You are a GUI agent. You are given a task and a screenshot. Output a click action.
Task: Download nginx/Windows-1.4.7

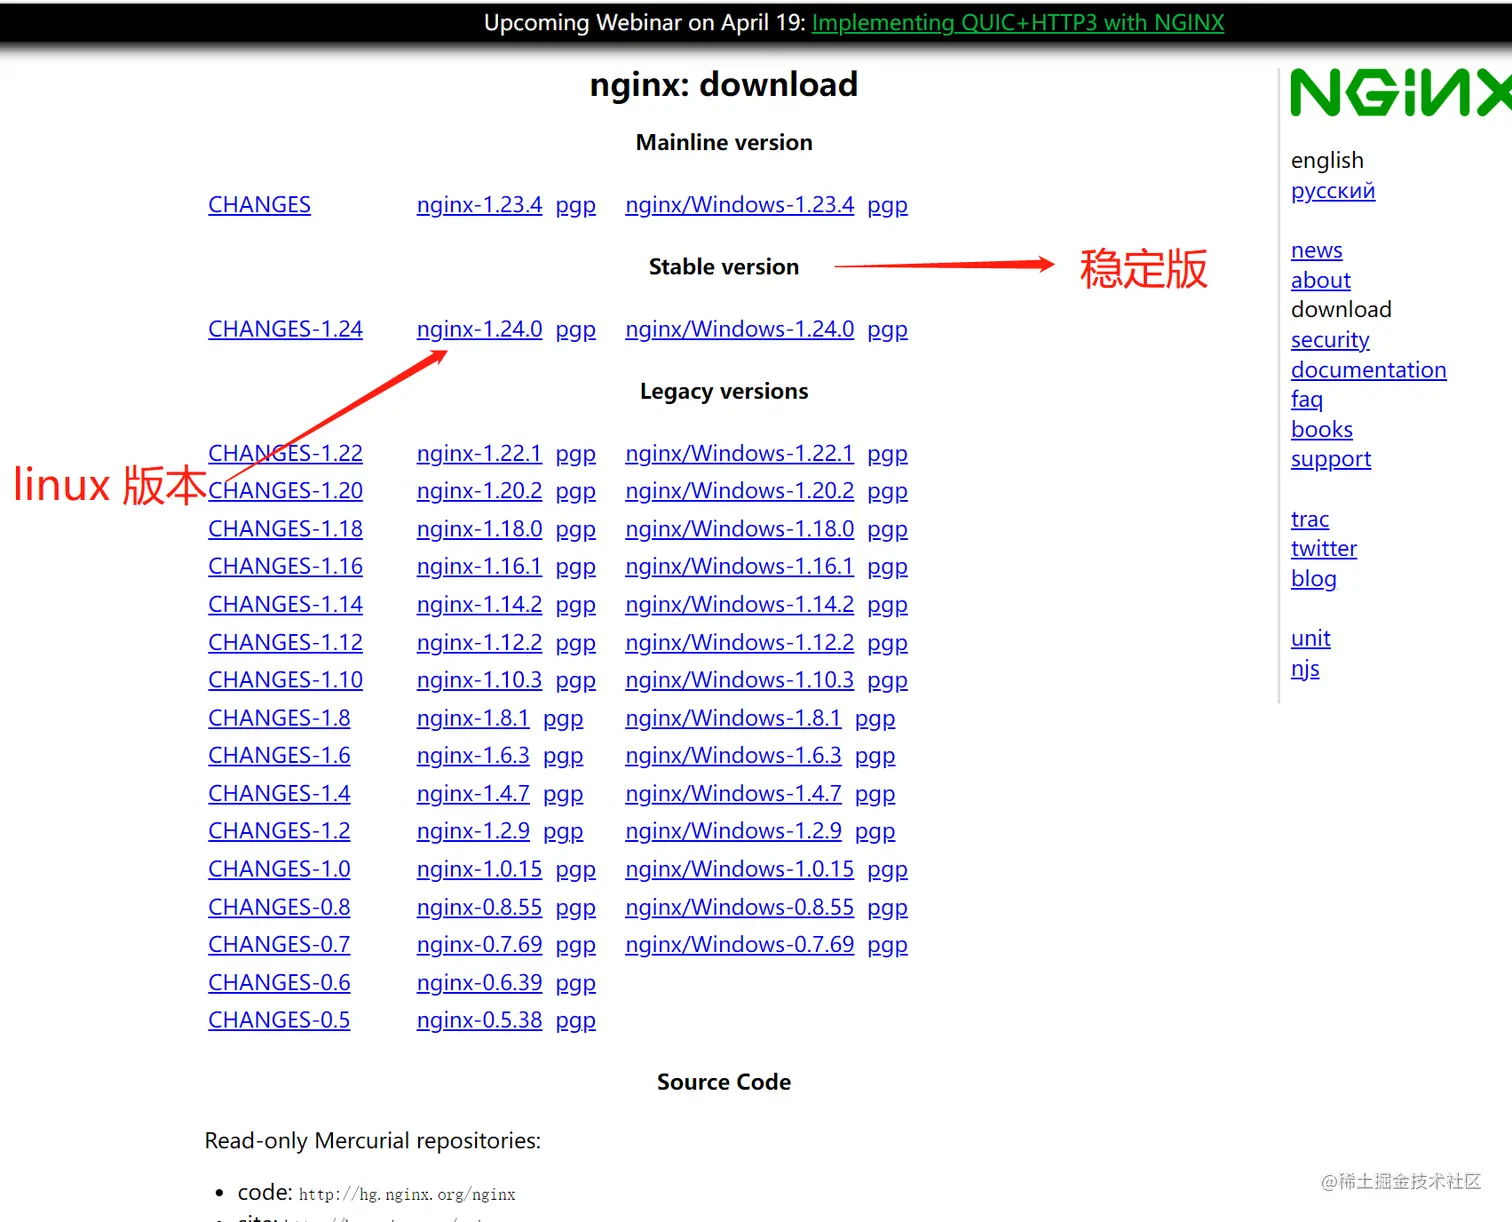(733, 793)
